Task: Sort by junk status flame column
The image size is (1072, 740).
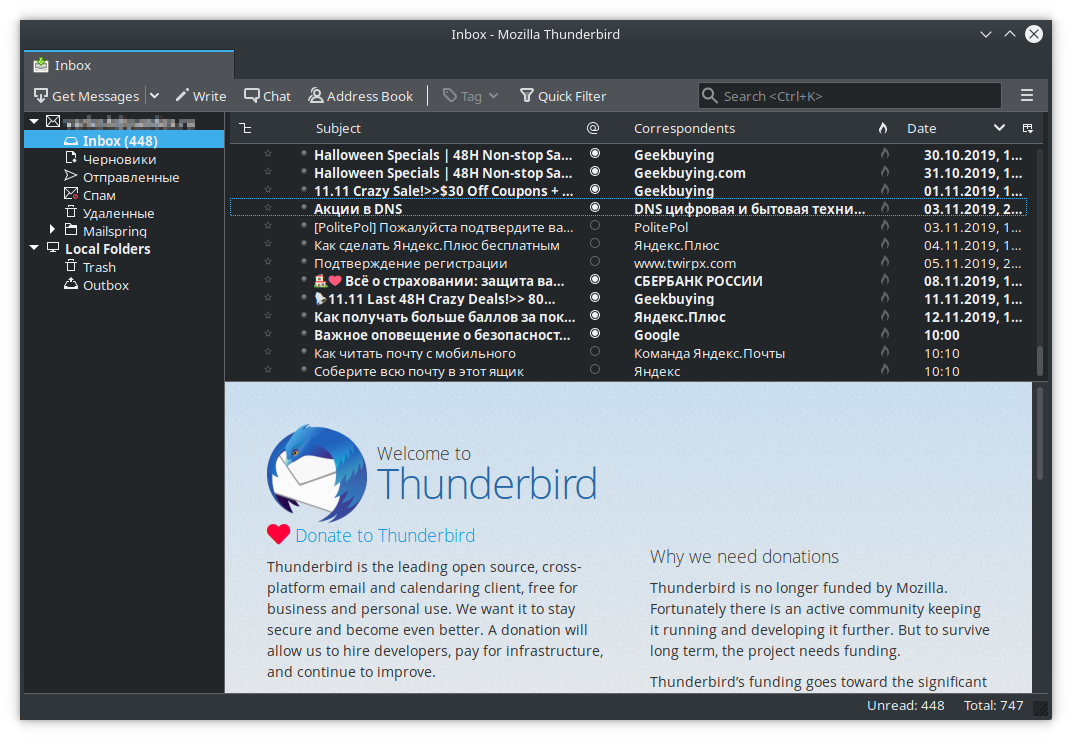Action: pos(883,129)
